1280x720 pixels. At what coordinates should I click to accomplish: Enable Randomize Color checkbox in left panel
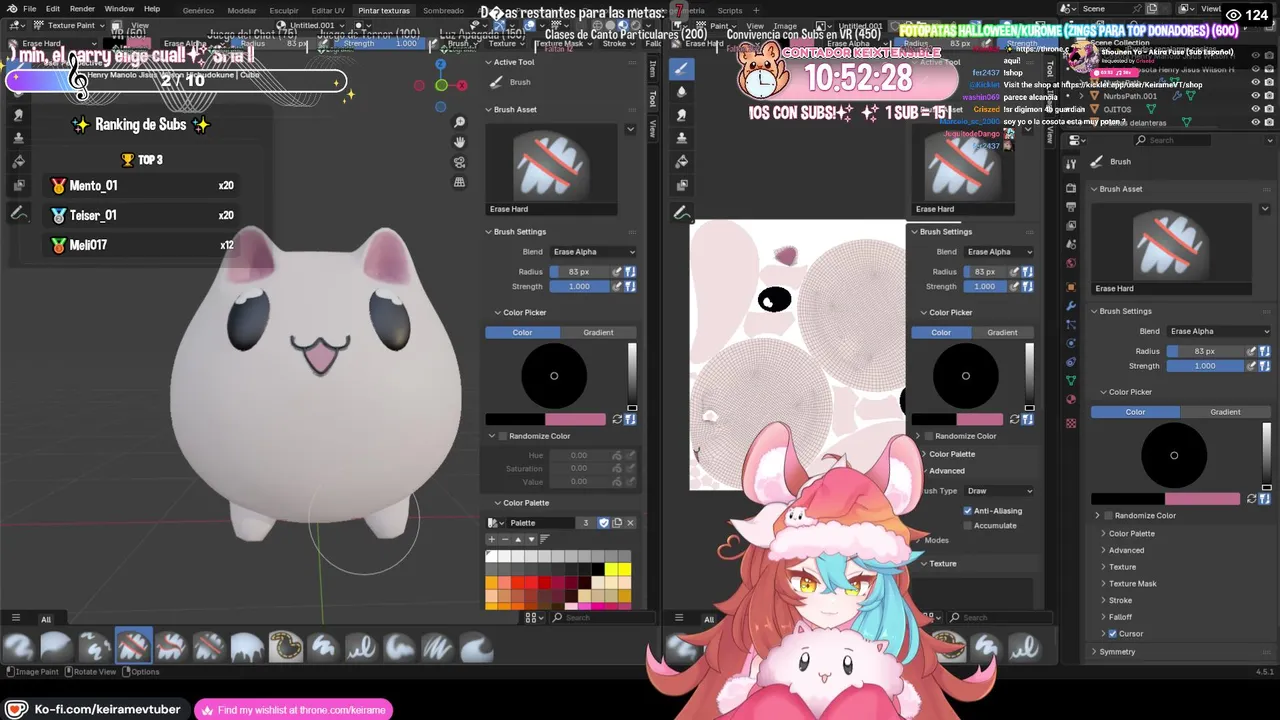(503, 436)
